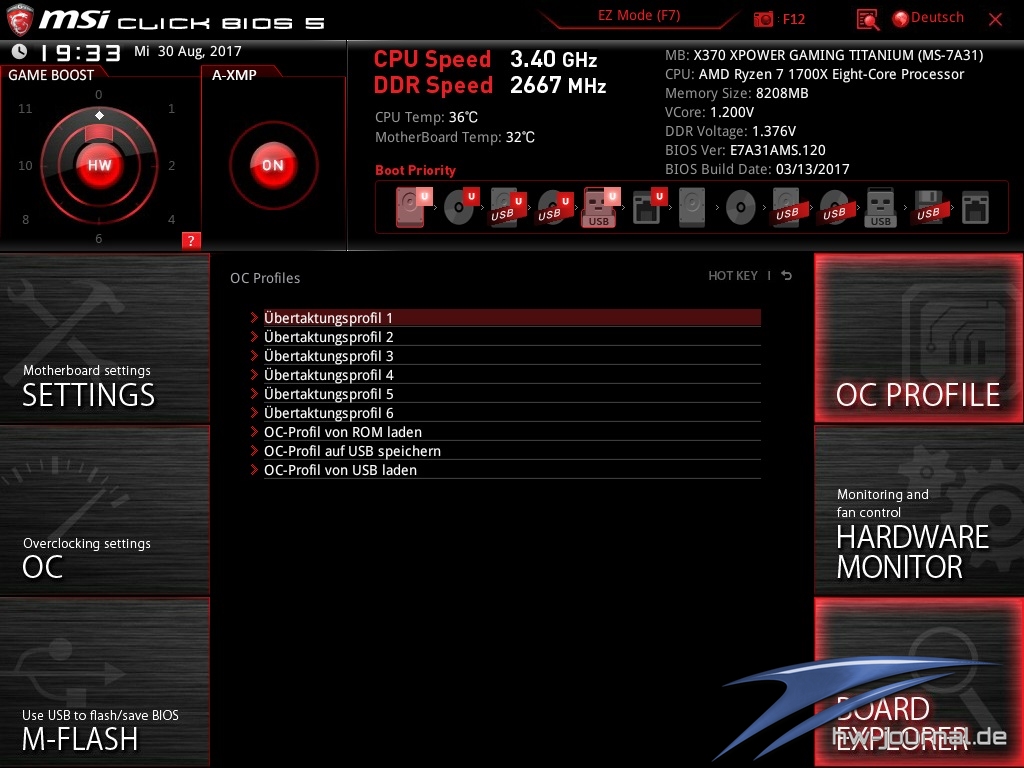Select OC-Profil auf USB speichern
Viewport: 1024px width, 768px height.
(352, 451)
